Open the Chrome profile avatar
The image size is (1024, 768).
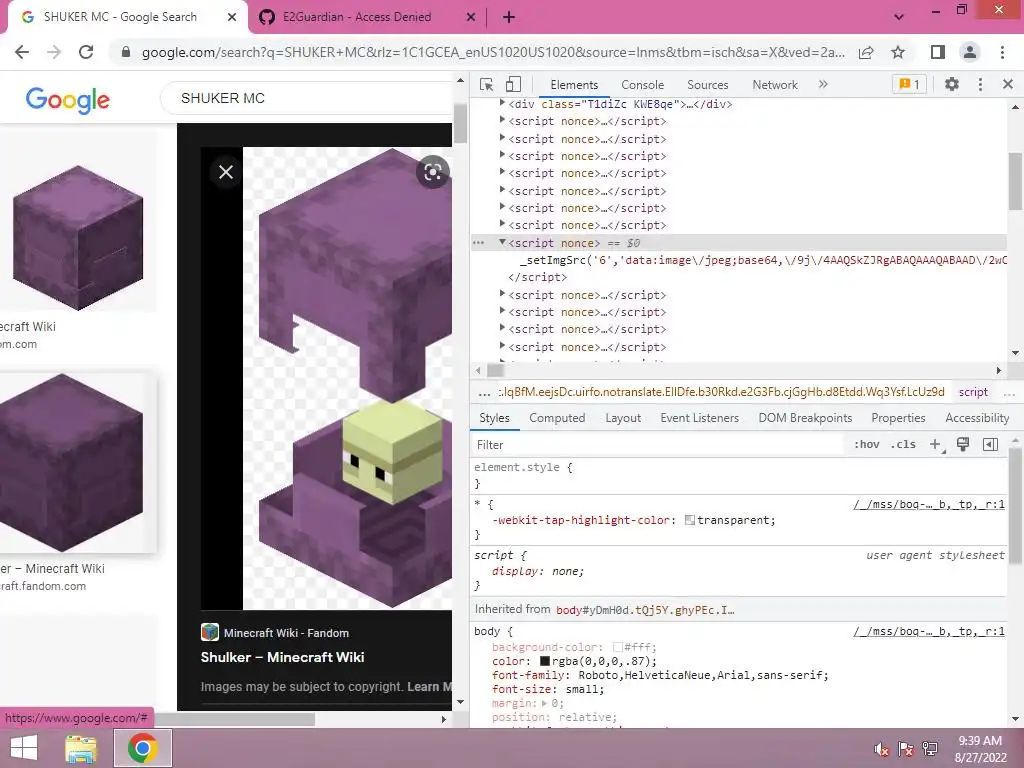point(970,52)
